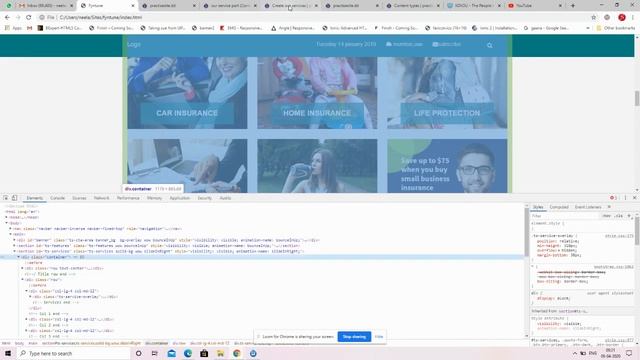
Task: Switch to the Network panel tab
Action: point(101,198)
